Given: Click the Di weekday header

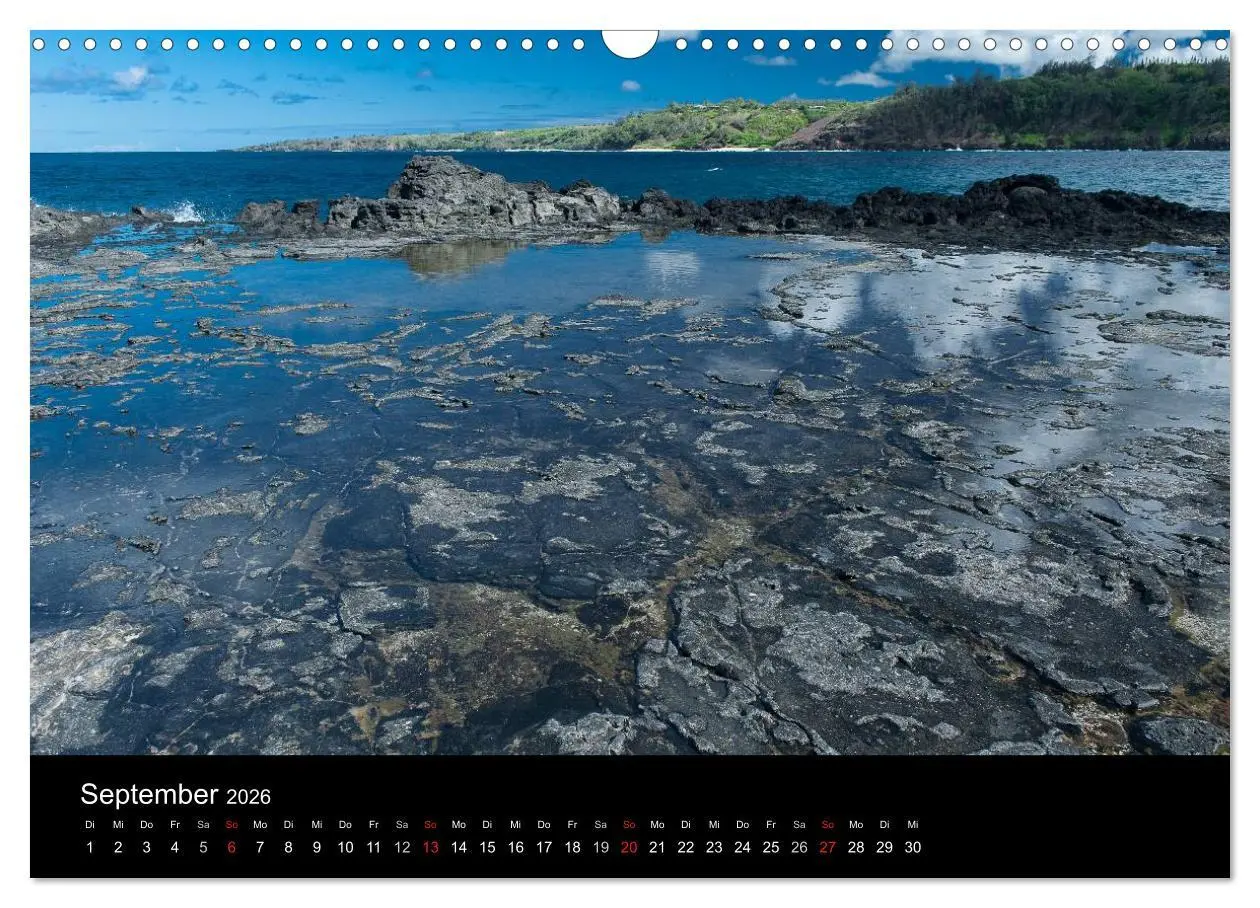Looking at the screenshot, I should click(87, 825).
